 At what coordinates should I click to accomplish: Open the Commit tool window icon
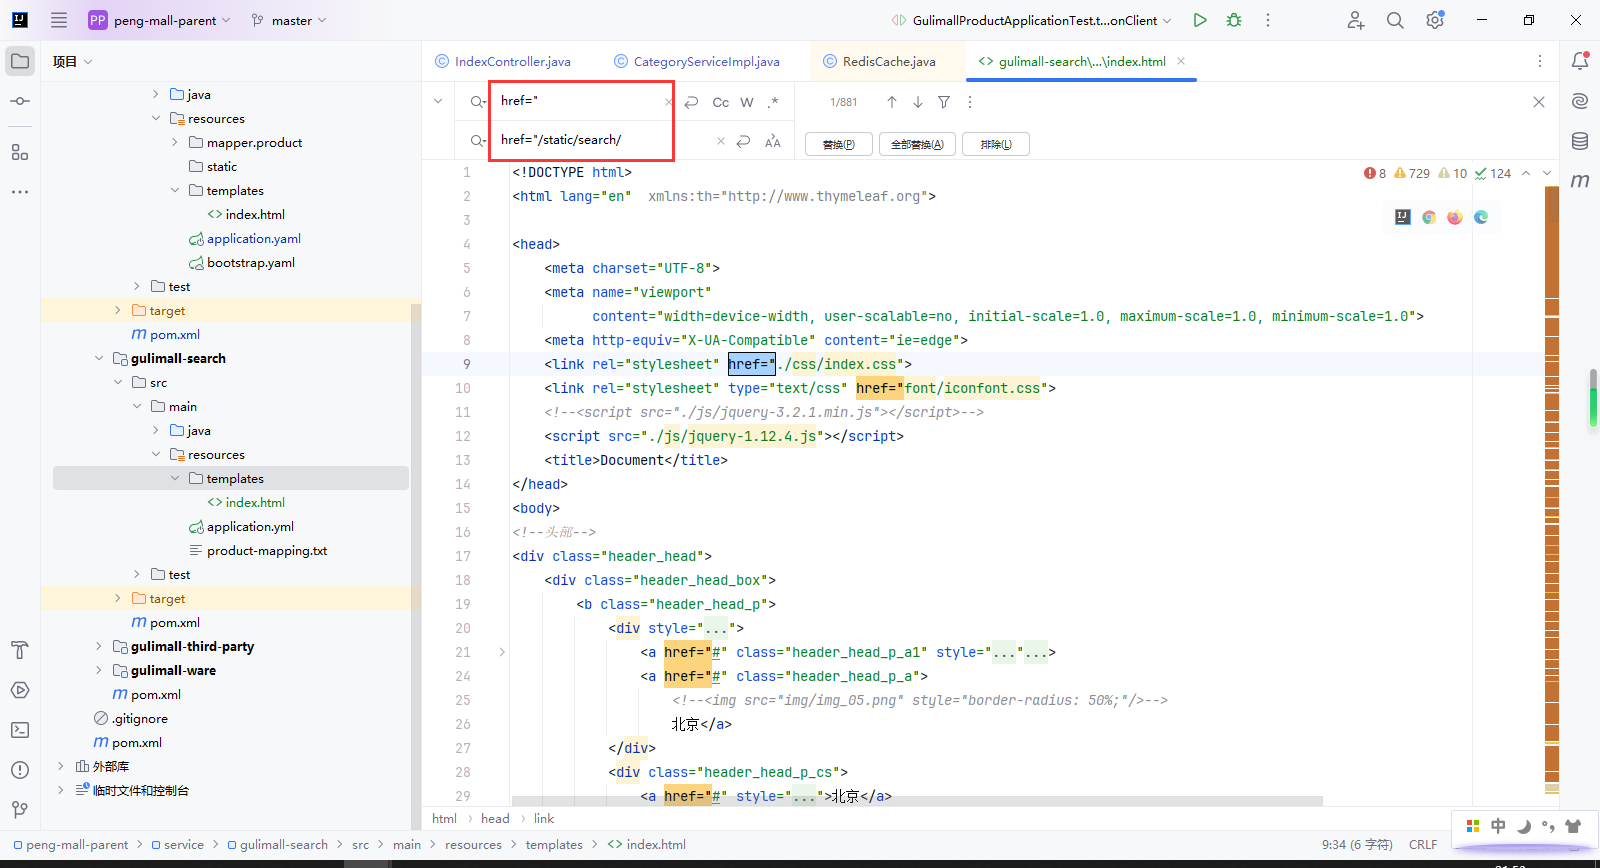click(x=20, y=101)
